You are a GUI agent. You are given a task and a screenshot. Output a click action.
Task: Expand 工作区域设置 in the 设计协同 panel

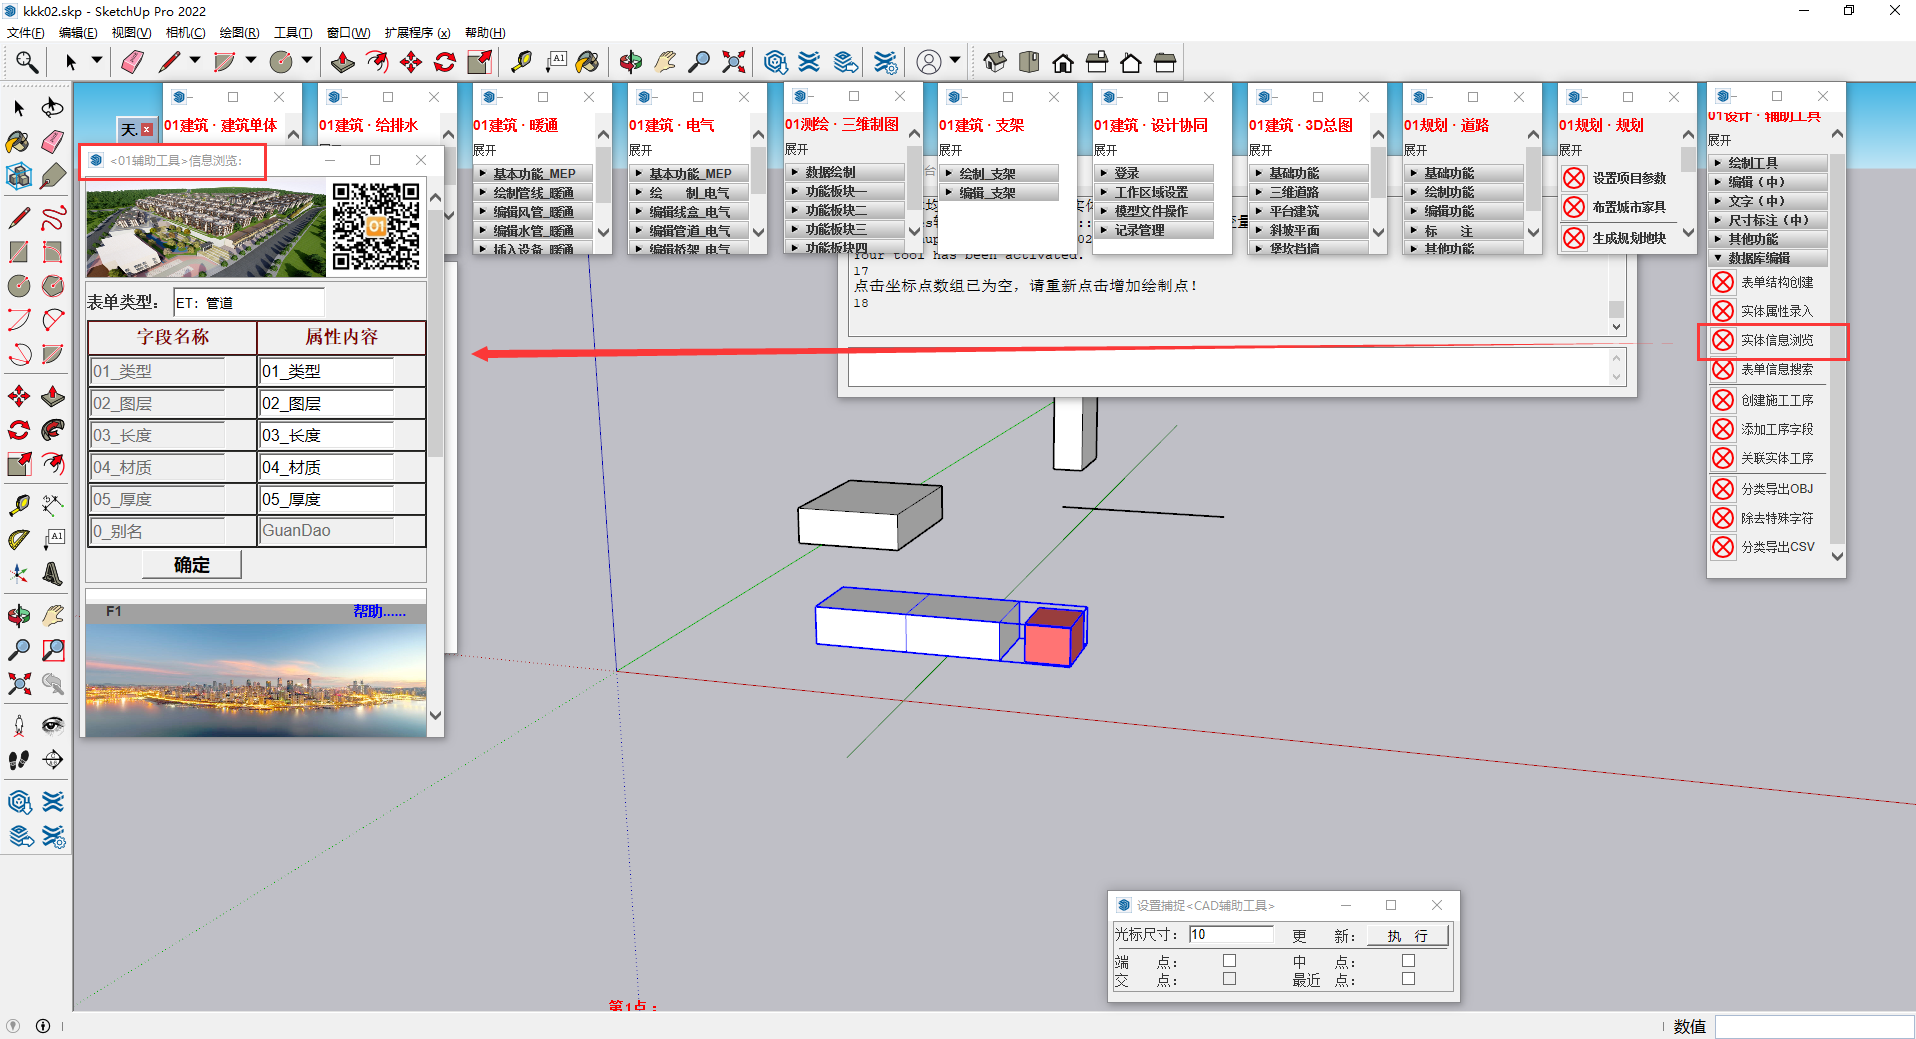pyautogui.click(x=1154, y=192)
